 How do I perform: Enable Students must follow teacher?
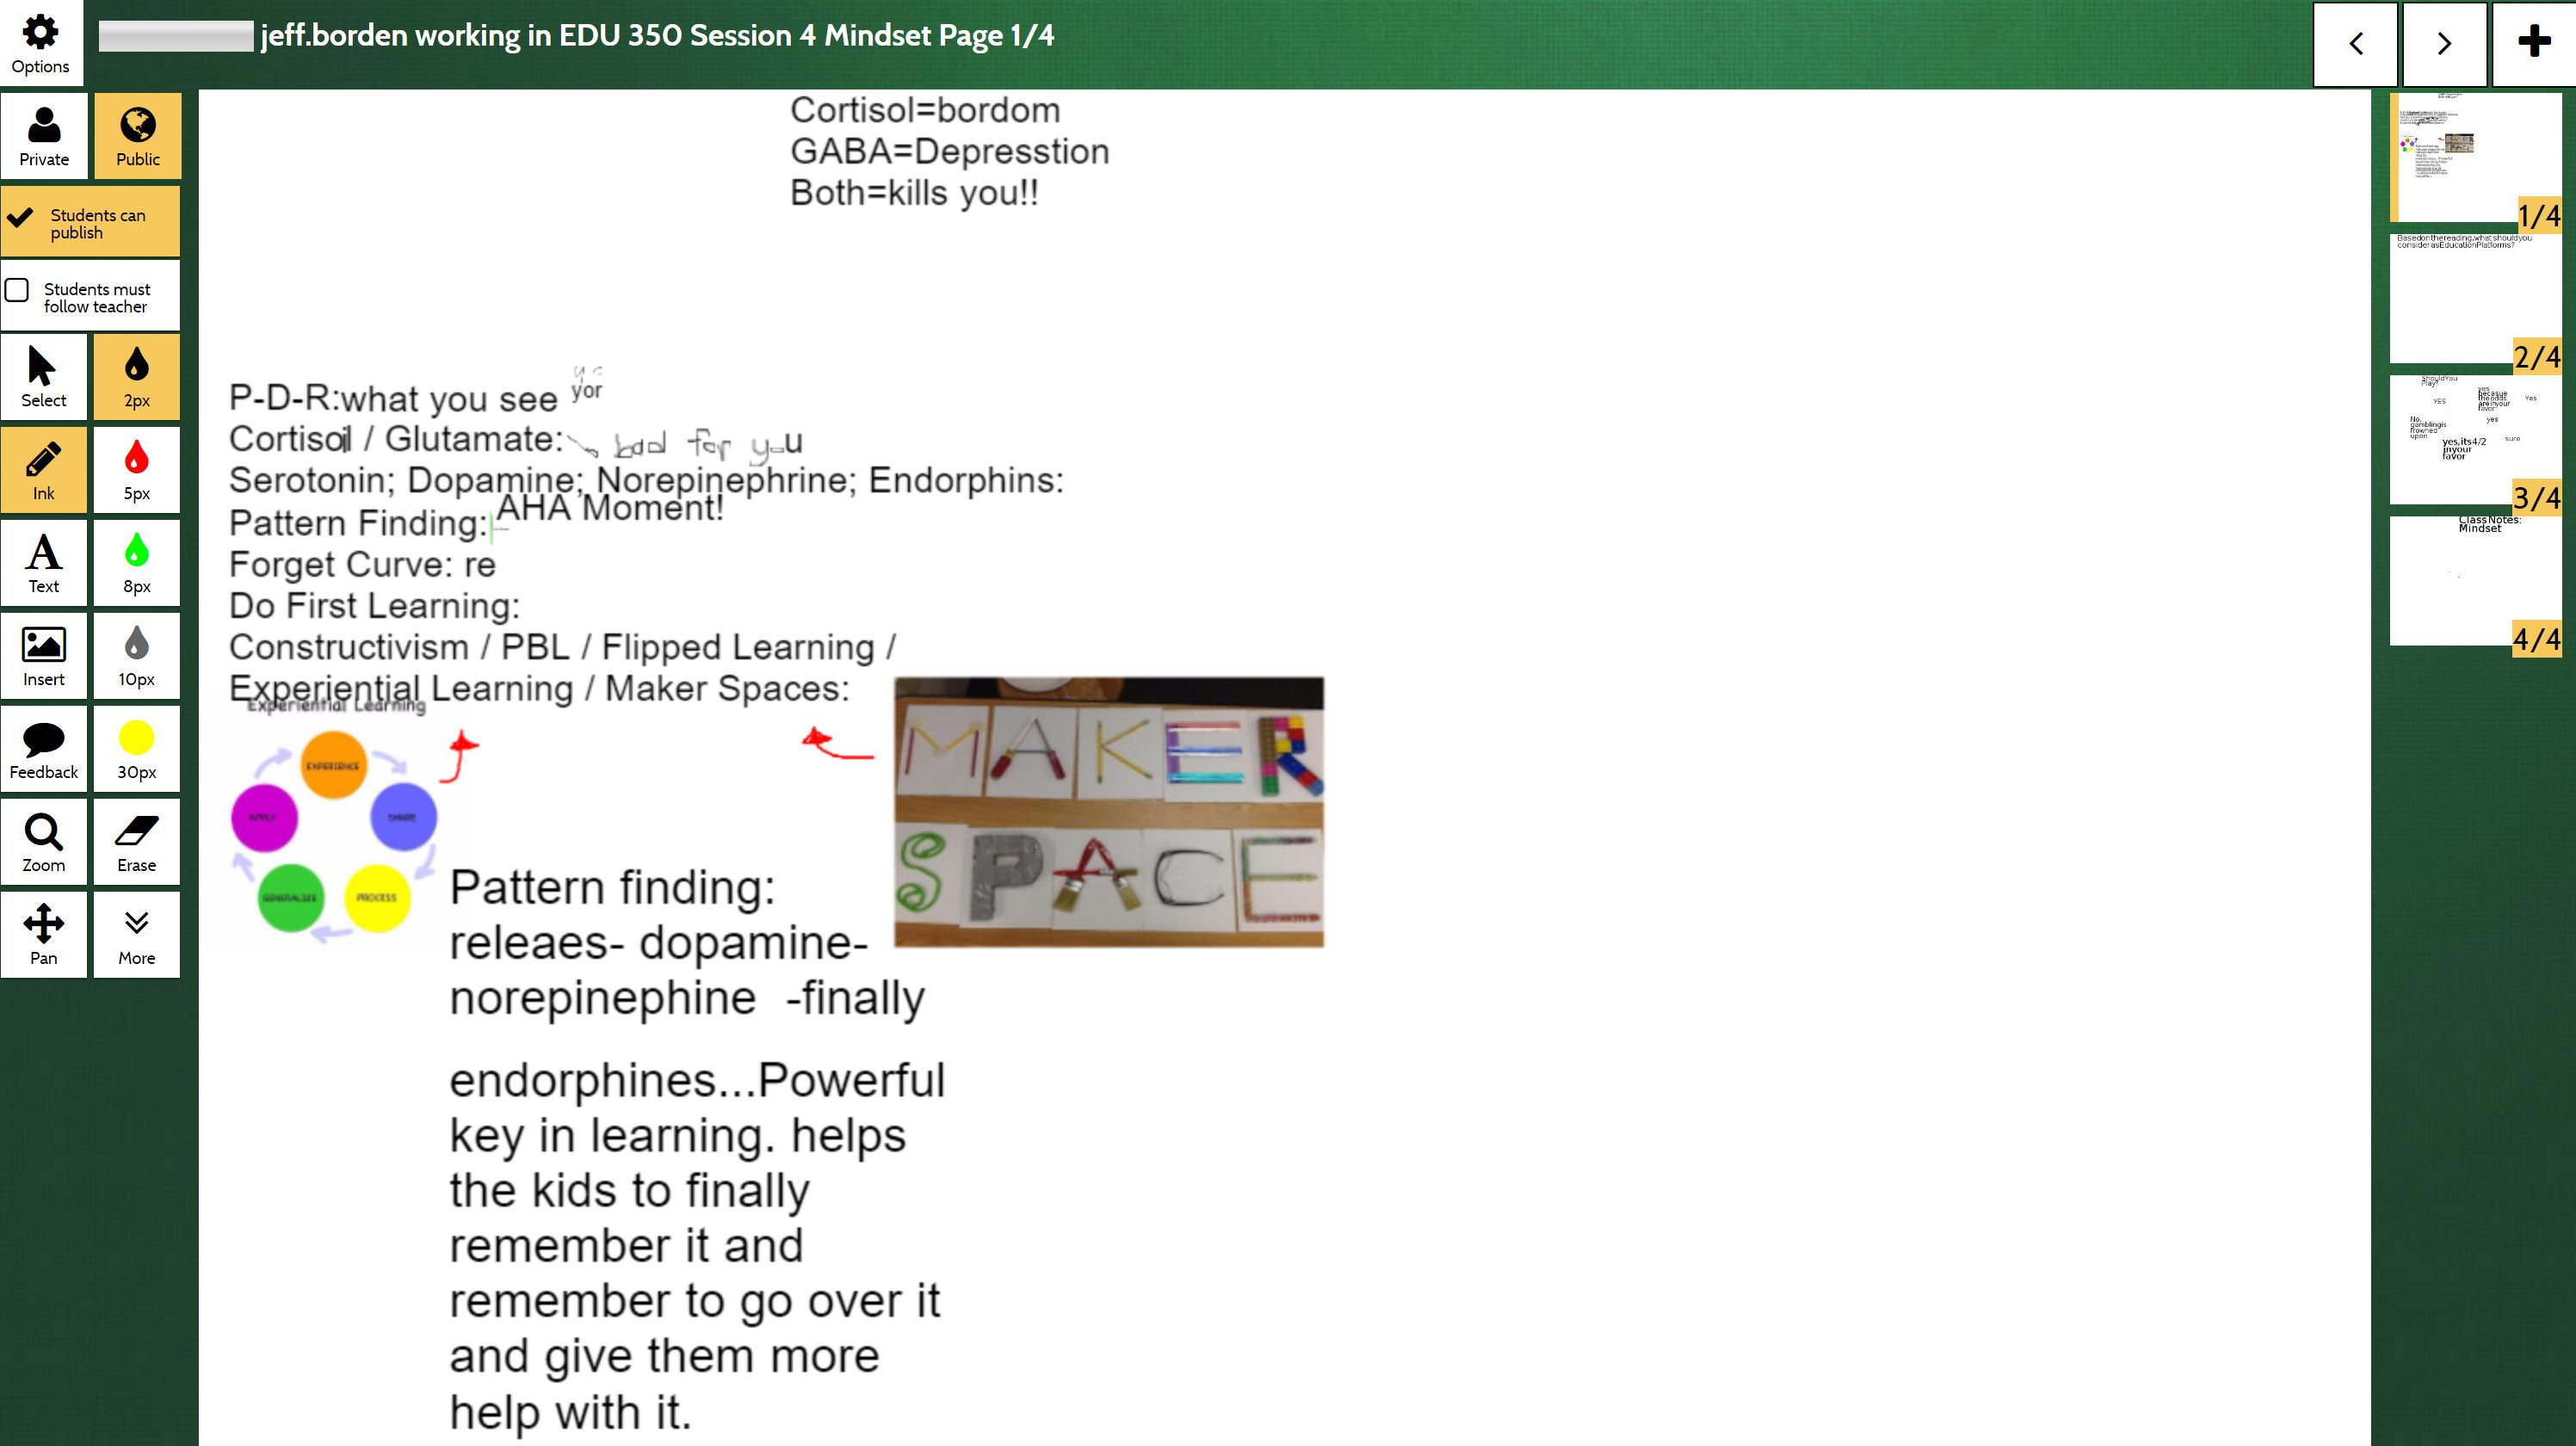coord(20,290)
